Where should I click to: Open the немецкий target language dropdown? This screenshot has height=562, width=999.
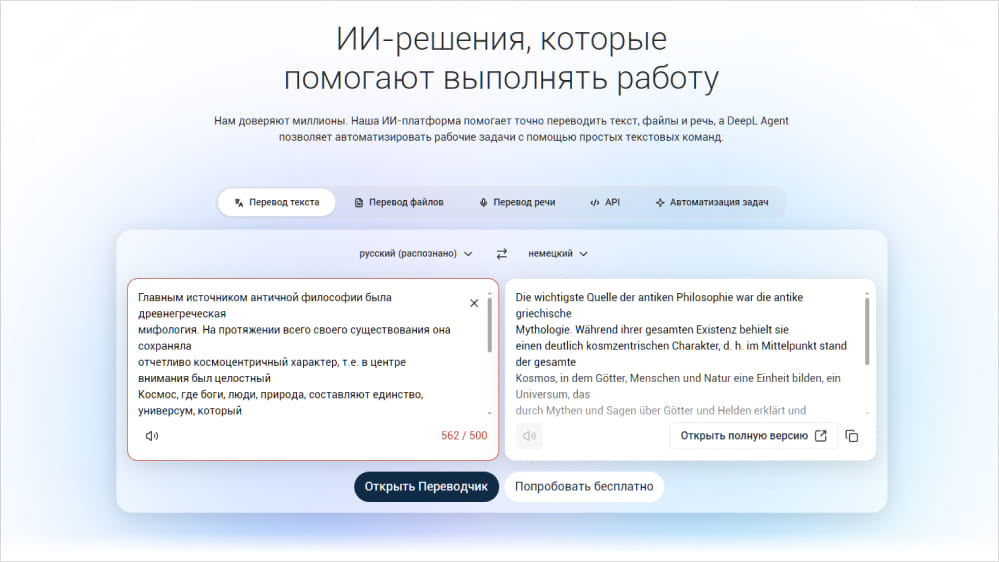click(558, 254)
